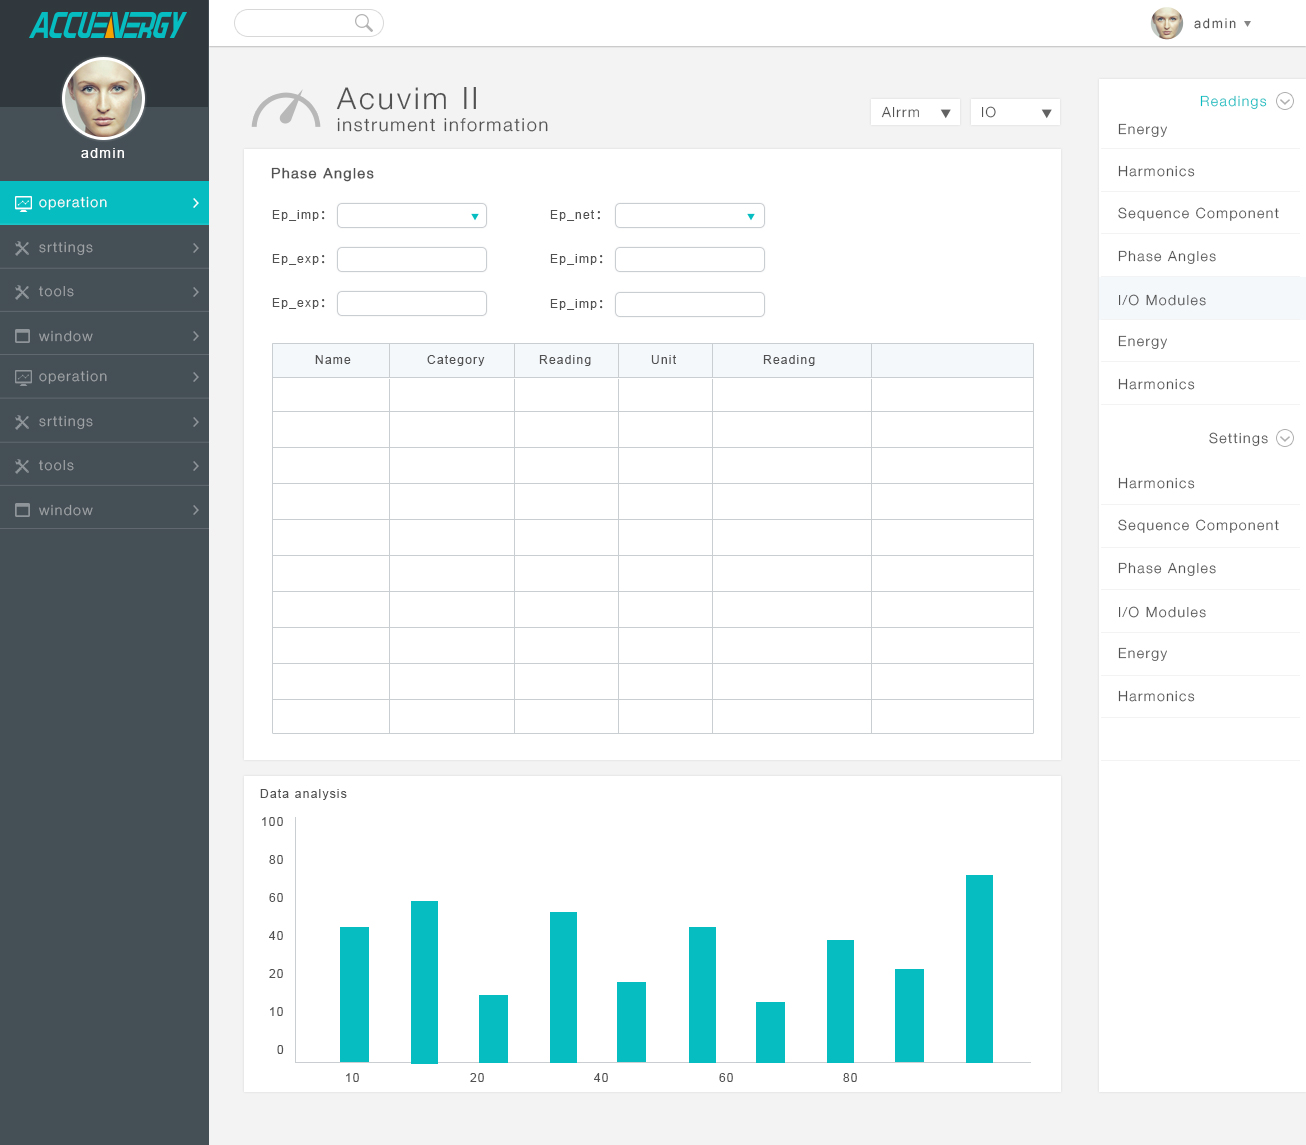1306x1145 pixels.
Task: Click wrench icon of upper tools item
Action: point(22,292)
